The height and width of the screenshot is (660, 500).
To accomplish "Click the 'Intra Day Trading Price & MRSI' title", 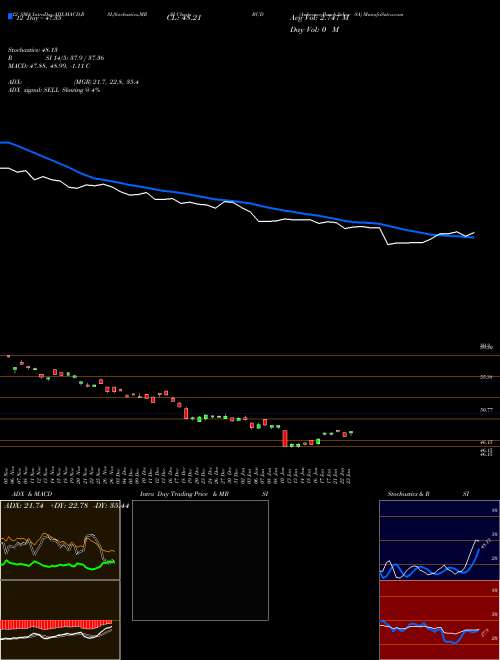I will coord(202,494).
